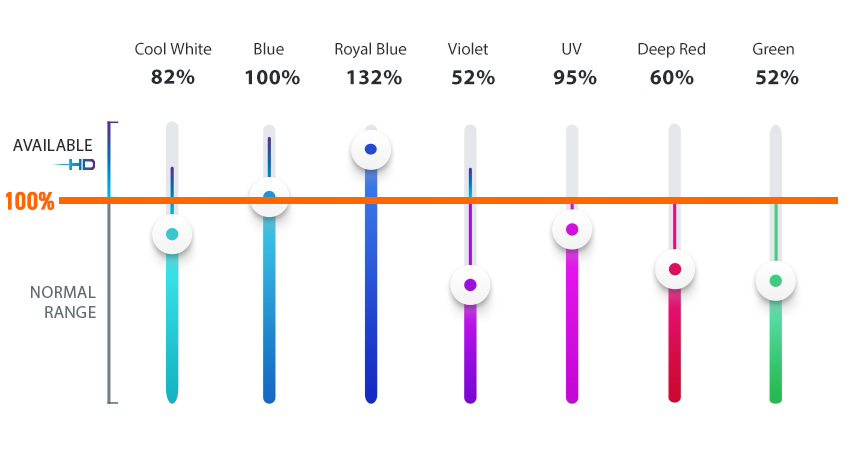Click the Blue channel slider knob
The width and height of the screenshot is (850, 474).
[269, 197]
